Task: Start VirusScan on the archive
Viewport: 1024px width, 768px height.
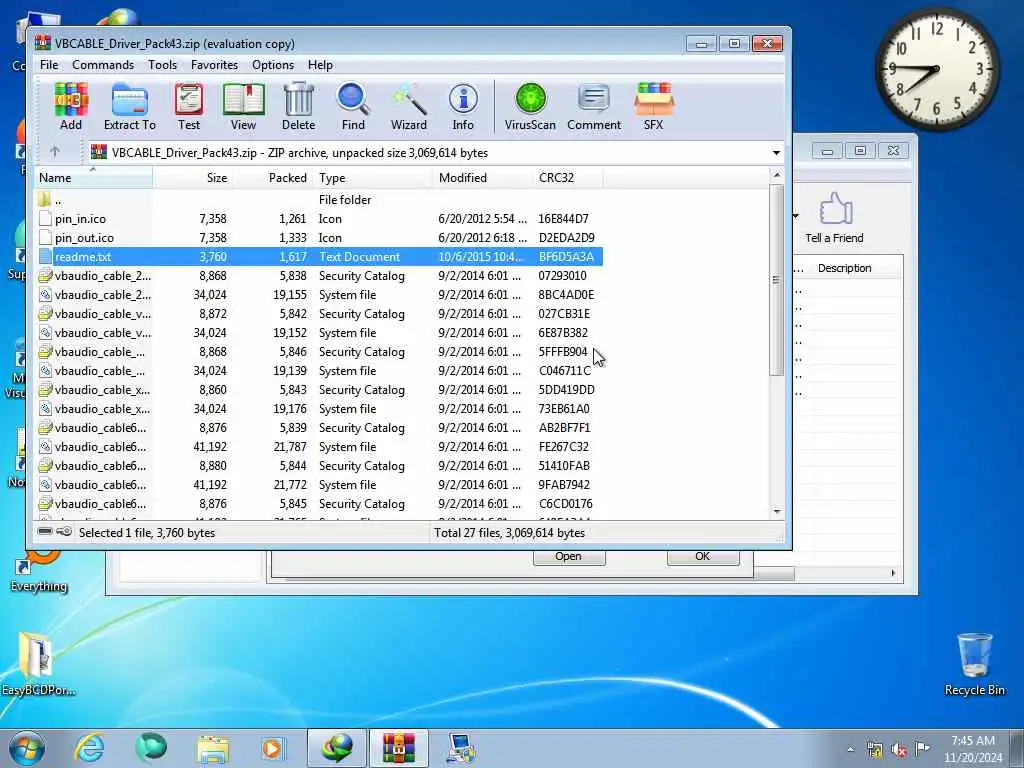Action: pyautogui.click(x=530, y=106)
